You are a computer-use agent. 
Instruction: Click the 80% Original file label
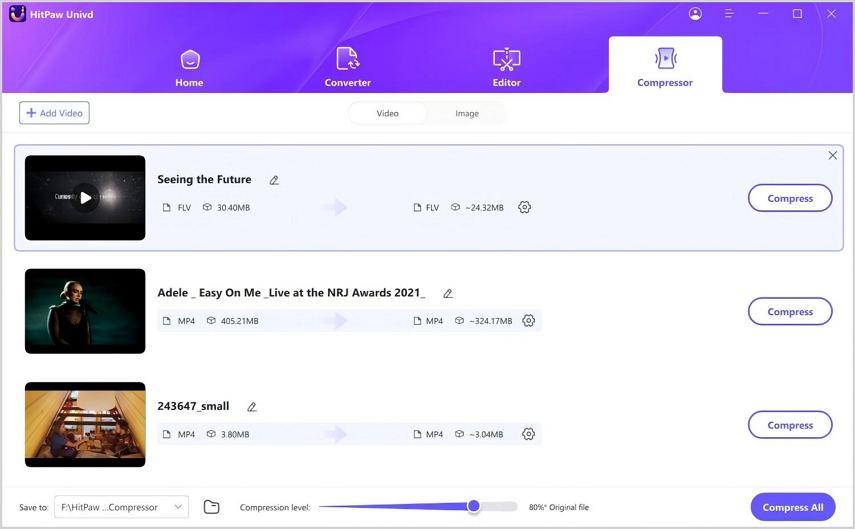559,507
